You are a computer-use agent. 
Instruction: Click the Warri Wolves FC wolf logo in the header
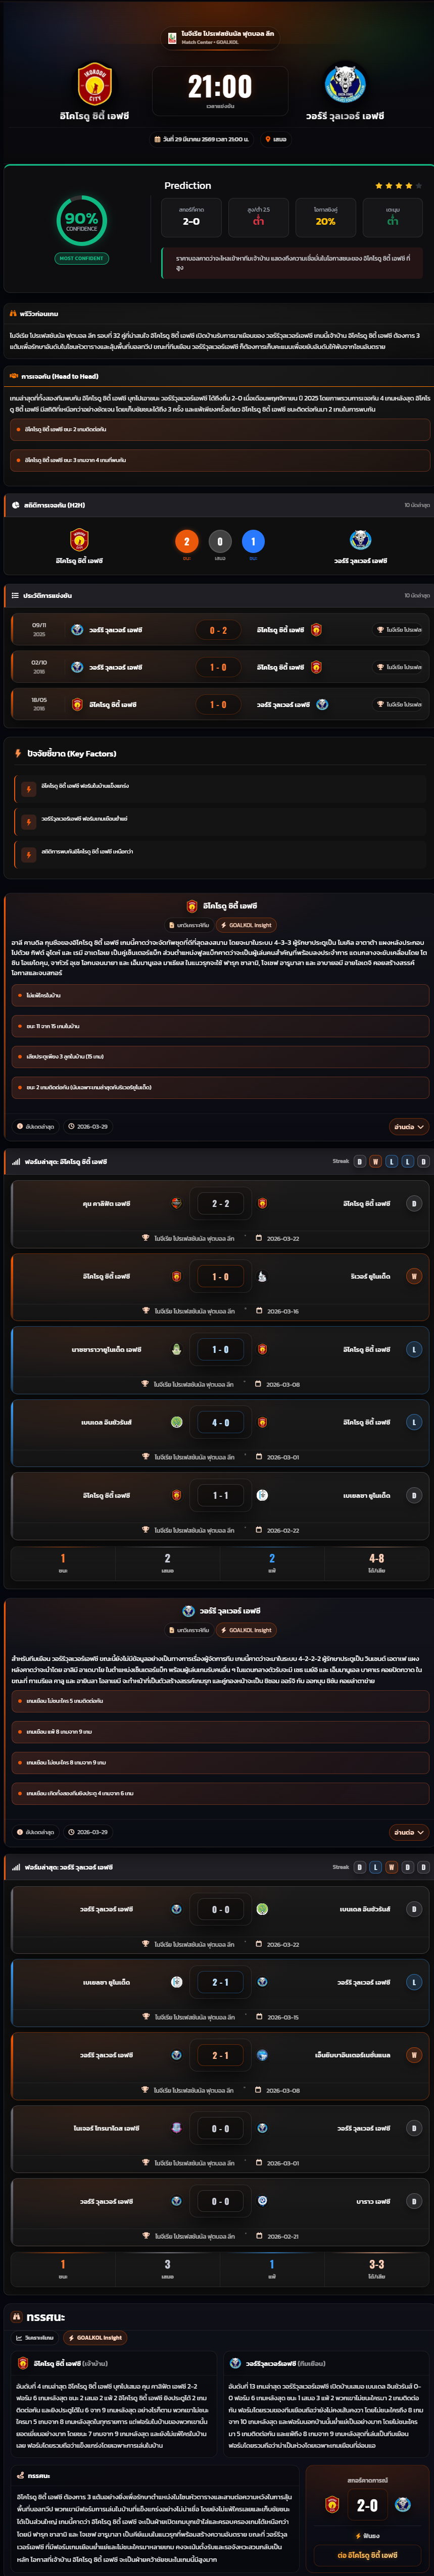pos(345,85)
